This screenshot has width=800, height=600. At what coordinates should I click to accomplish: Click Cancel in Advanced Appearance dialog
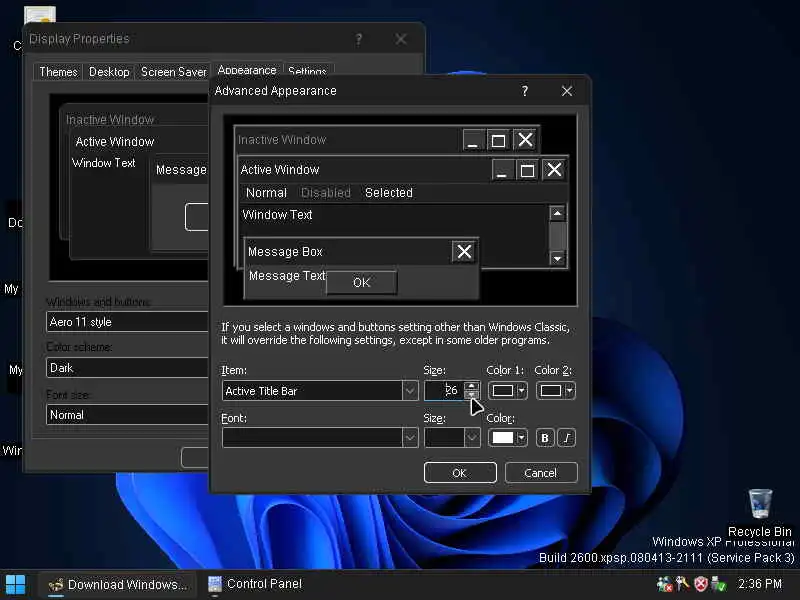pyautogui.click(x=541, y=473)
